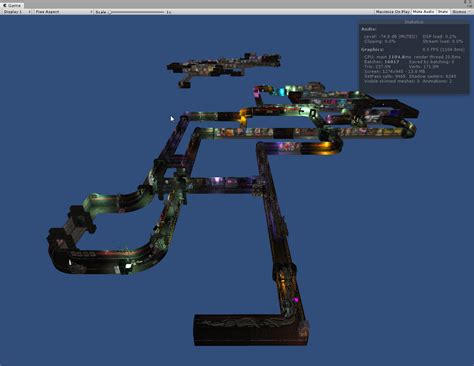
Task: Open the Gizmos dropdown arrow
Action: click(x=469, y=12)
